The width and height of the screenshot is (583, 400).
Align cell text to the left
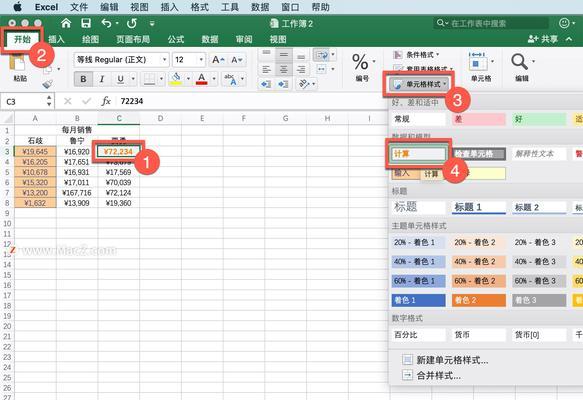coord(266,69)
